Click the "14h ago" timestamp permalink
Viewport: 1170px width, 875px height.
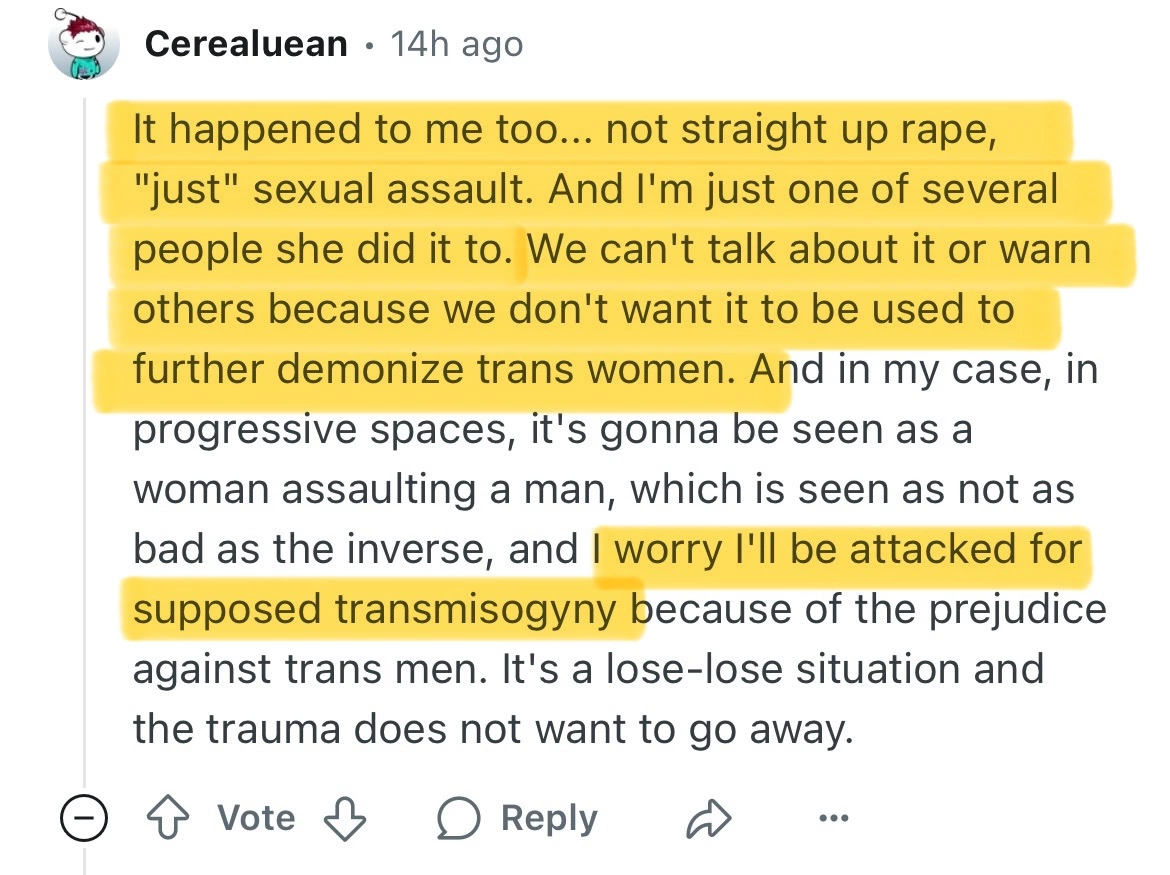(x=457, y=45)
